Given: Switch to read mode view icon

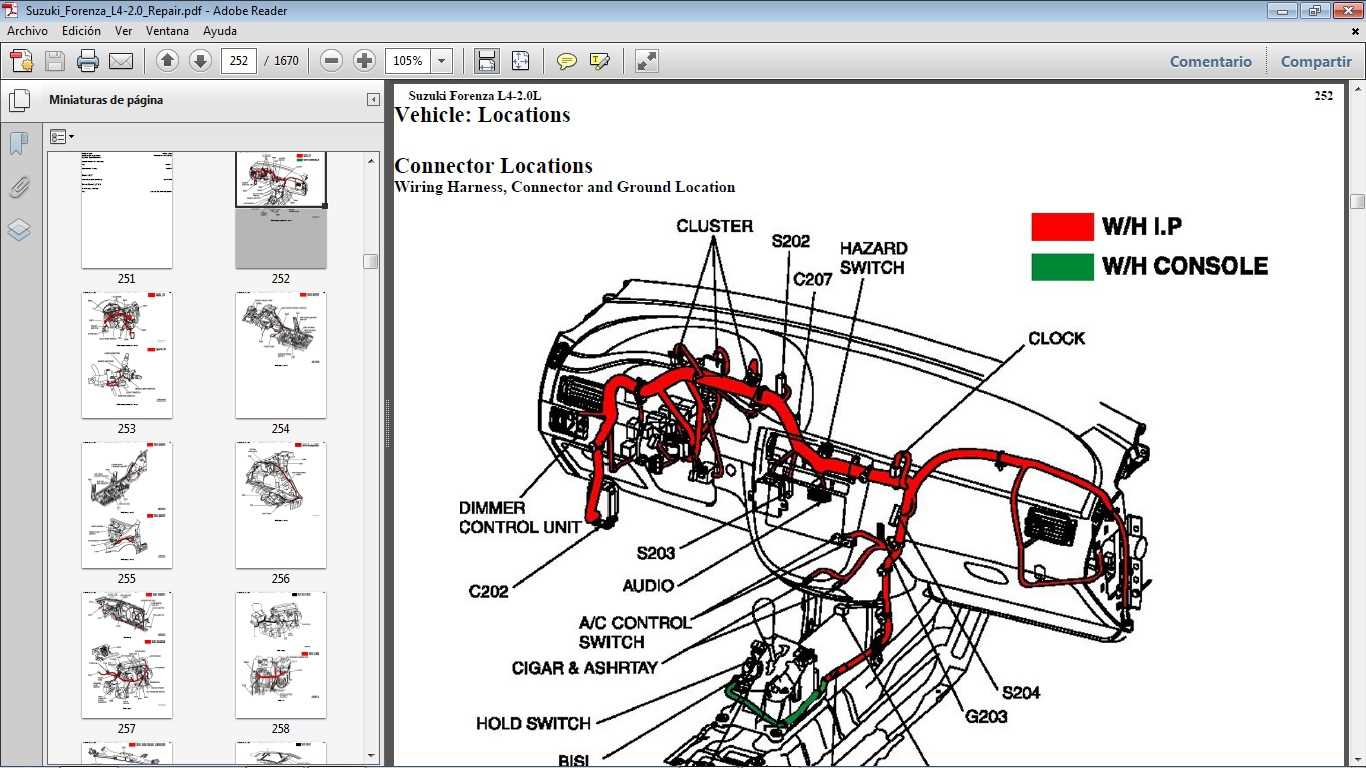Looking at the screenshot, I should (x=647, y=61).
